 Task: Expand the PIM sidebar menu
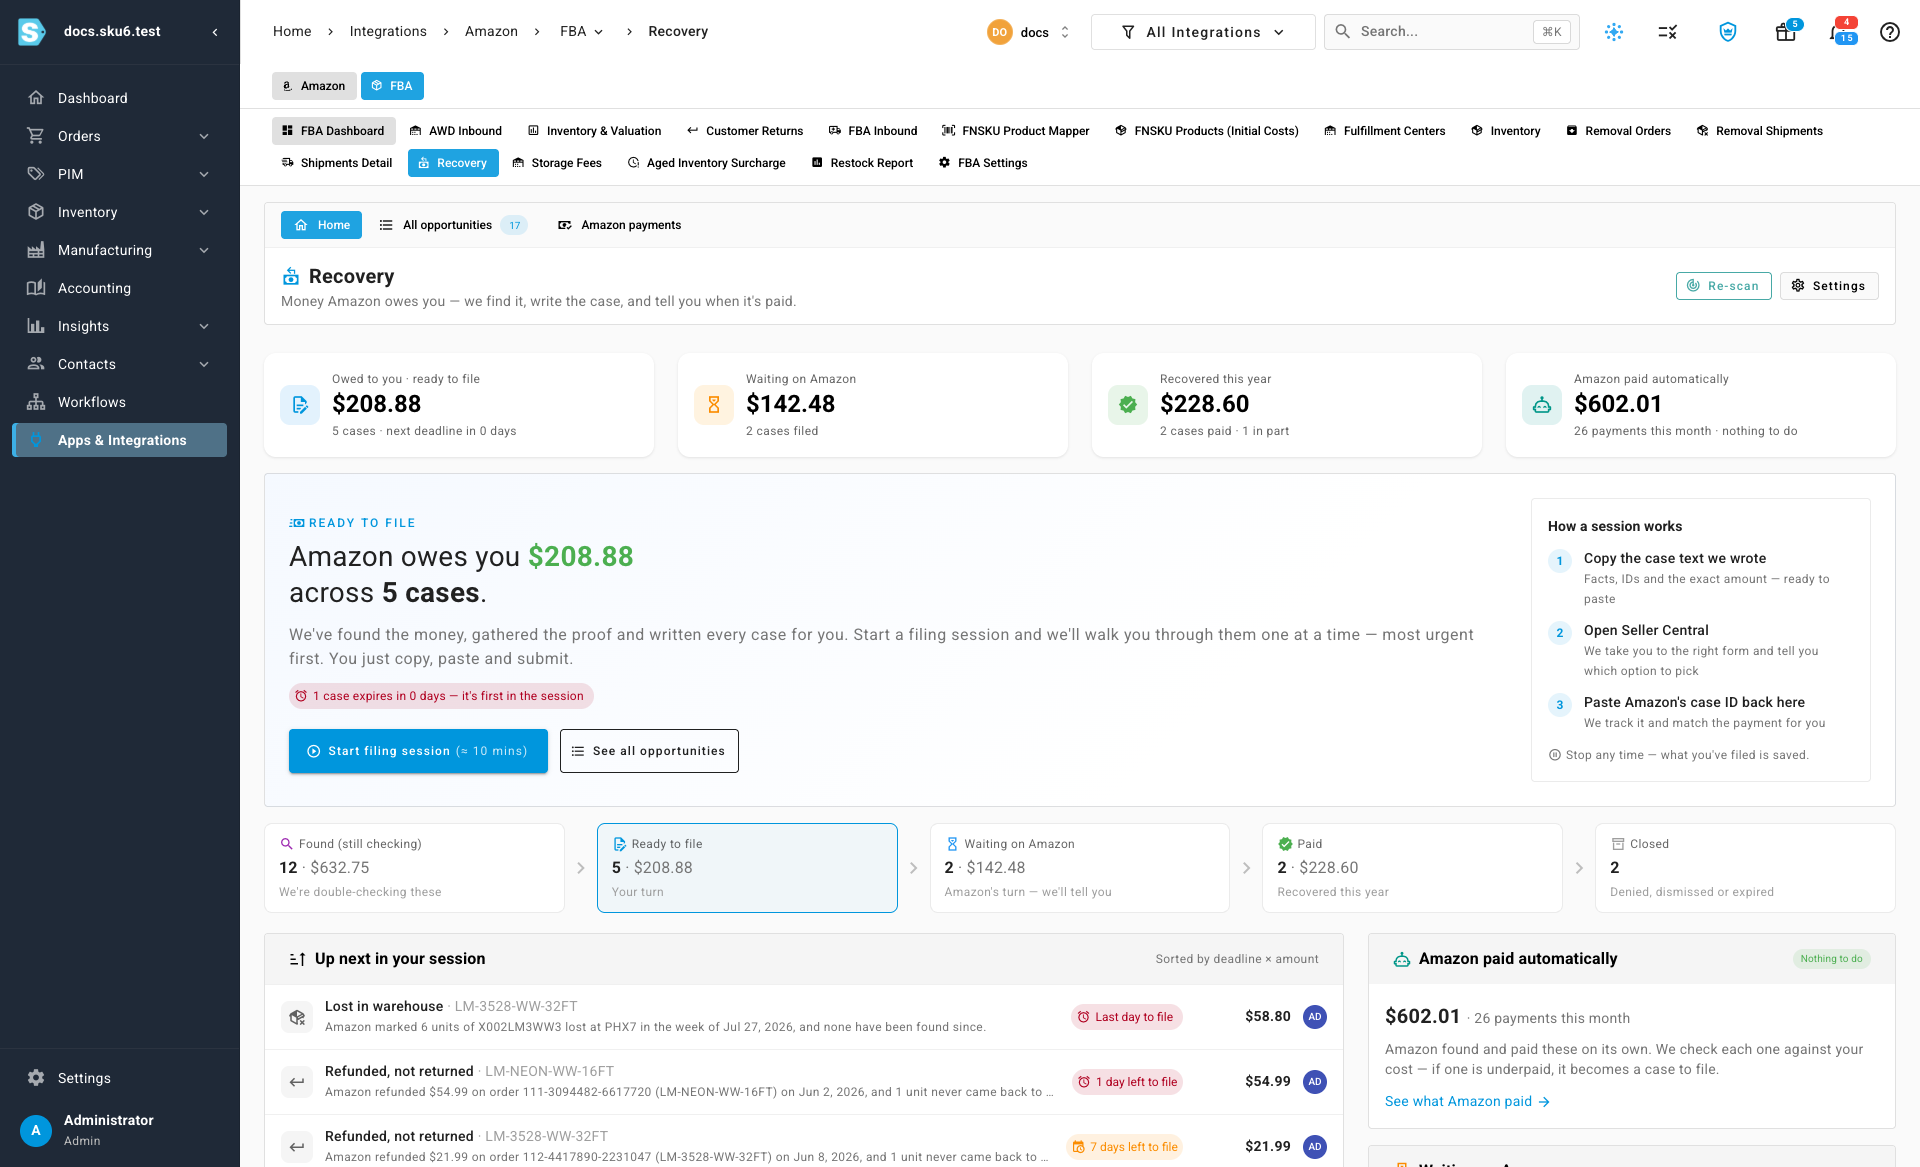(x=120, y=174)
